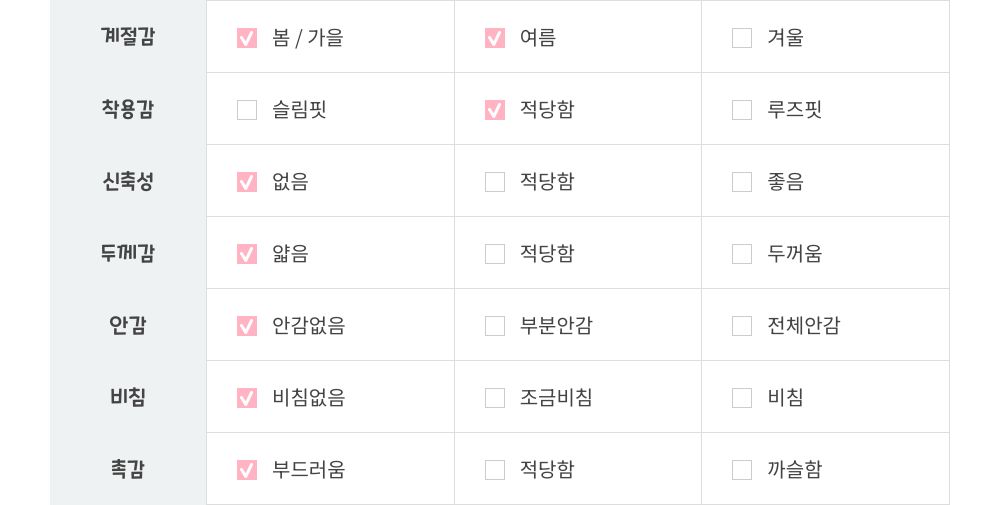Uncheck 없음 in the 신축성 row

(x=247, y=182)
